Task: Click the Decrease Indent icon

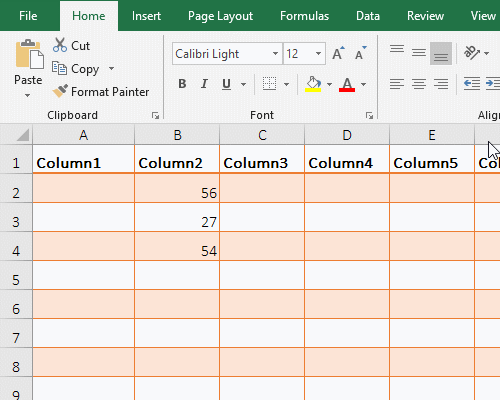Action: tap(472, 83)
